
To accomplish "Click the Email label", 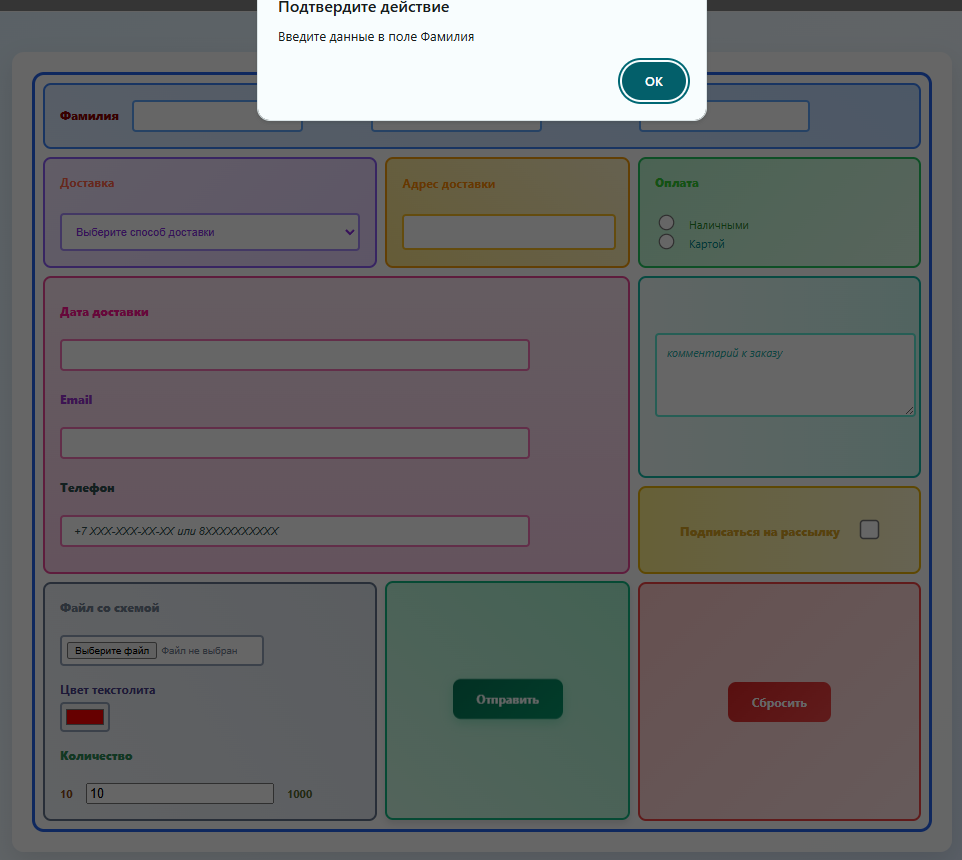I will point(76,400).
